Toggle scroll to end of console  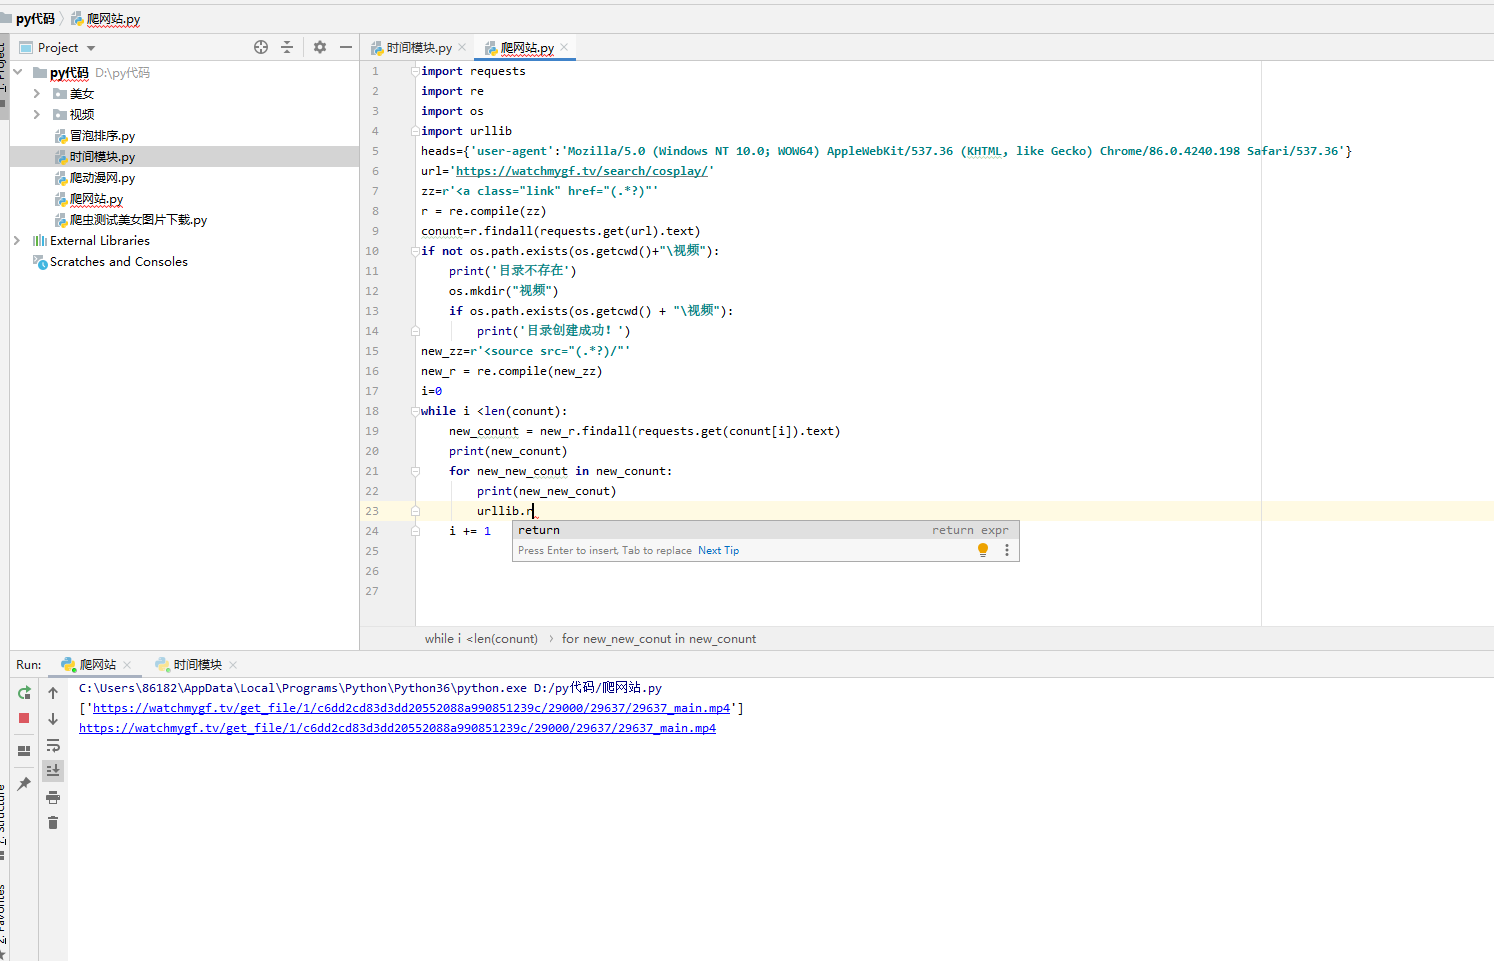(x=53, y=770)
